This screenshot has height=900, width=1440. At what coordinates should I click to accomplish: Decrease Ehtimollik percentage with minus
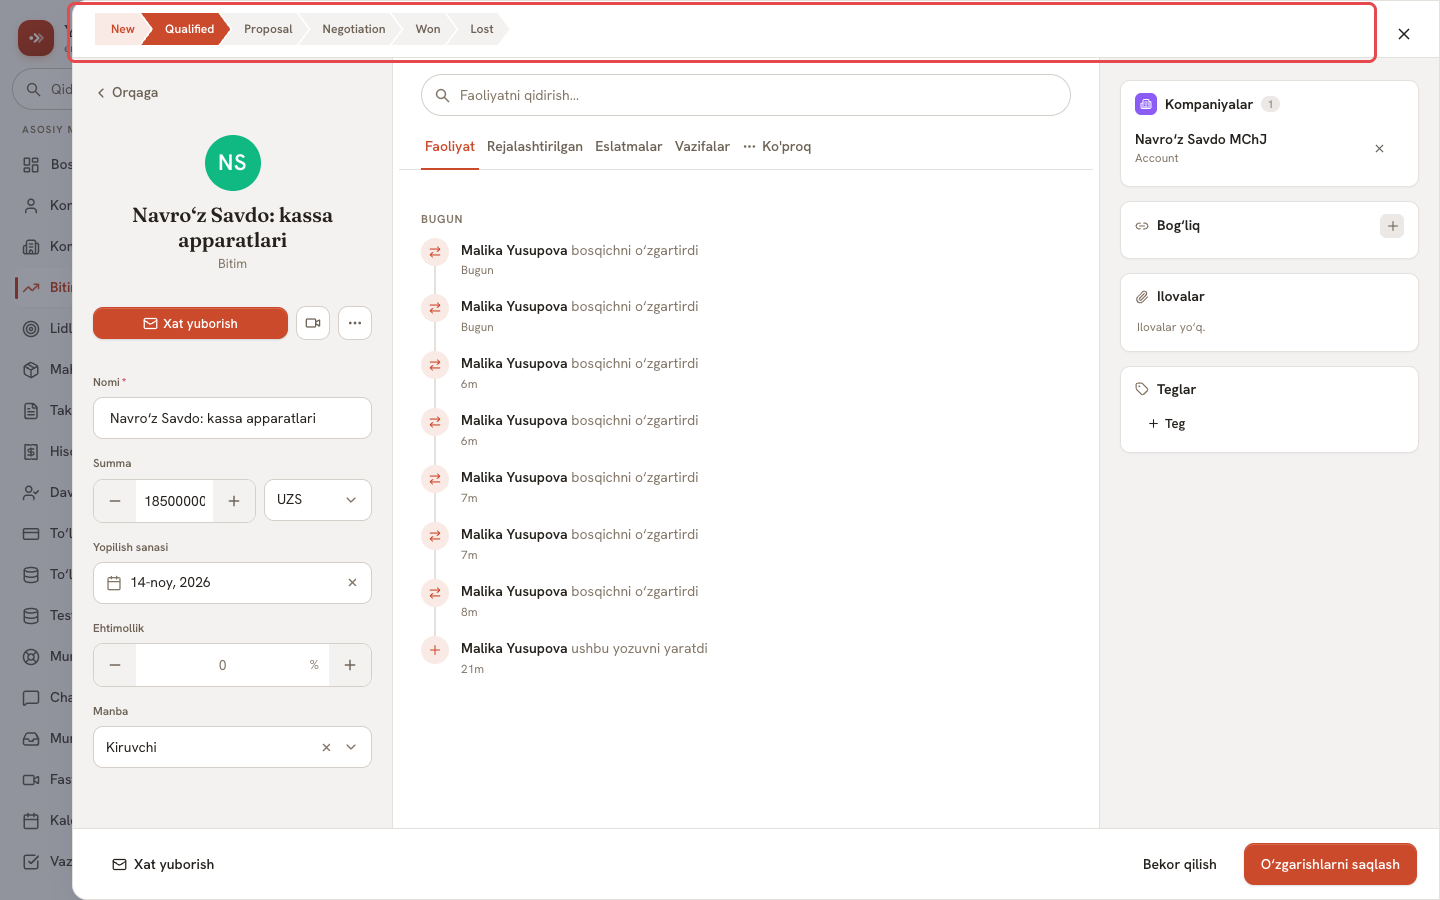tap(115, 665)
